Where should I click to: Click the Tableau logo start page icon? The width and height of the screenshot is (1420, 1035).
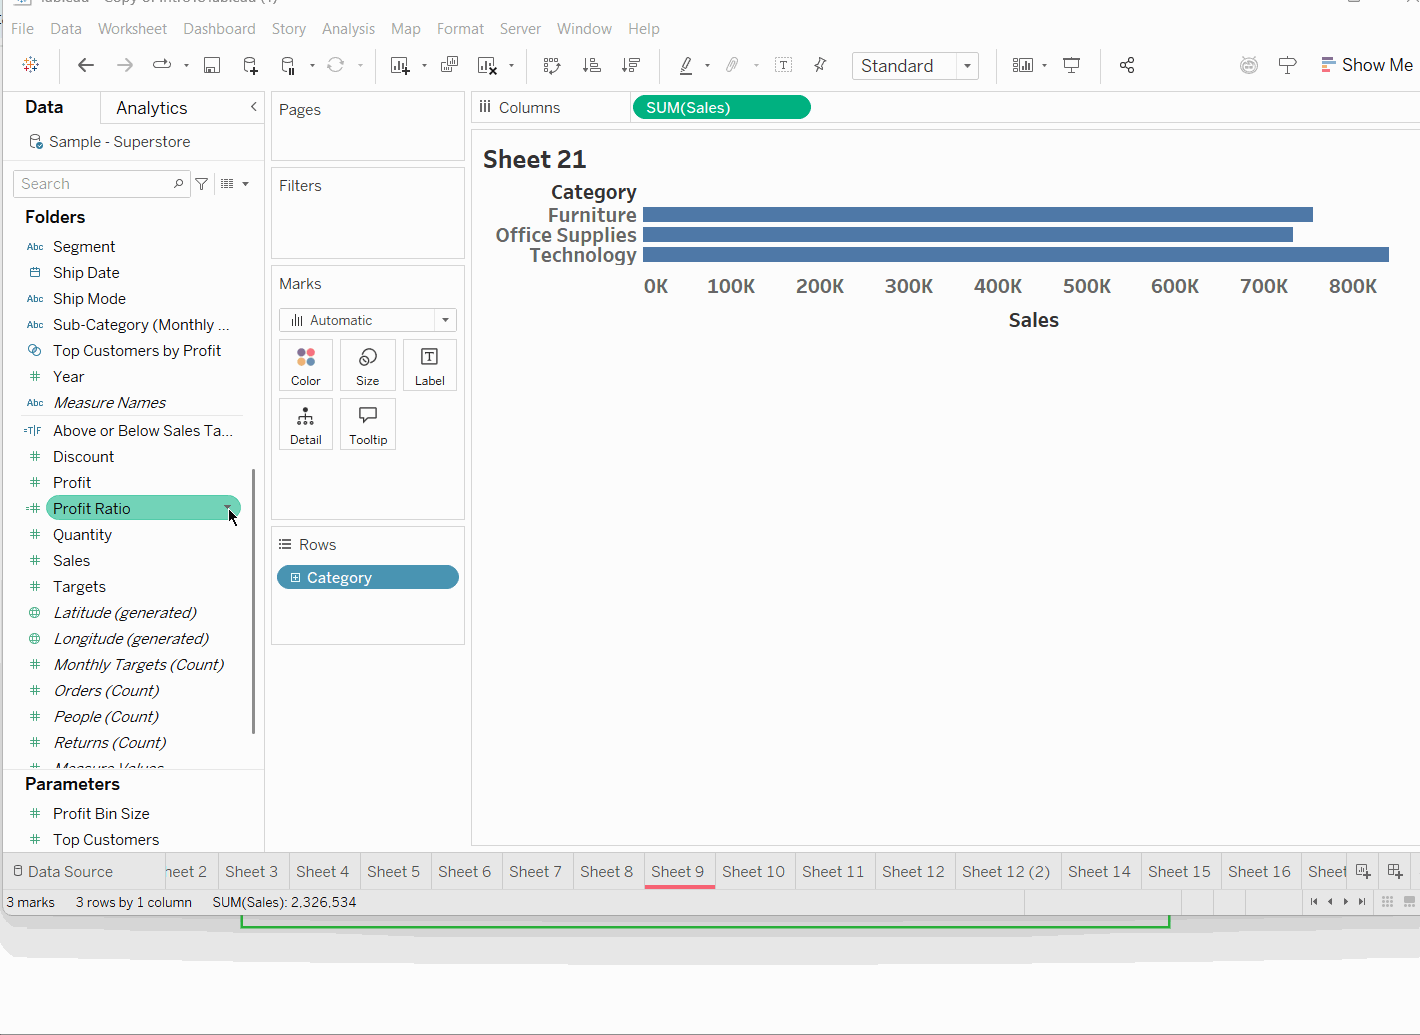tap(31, 65)
